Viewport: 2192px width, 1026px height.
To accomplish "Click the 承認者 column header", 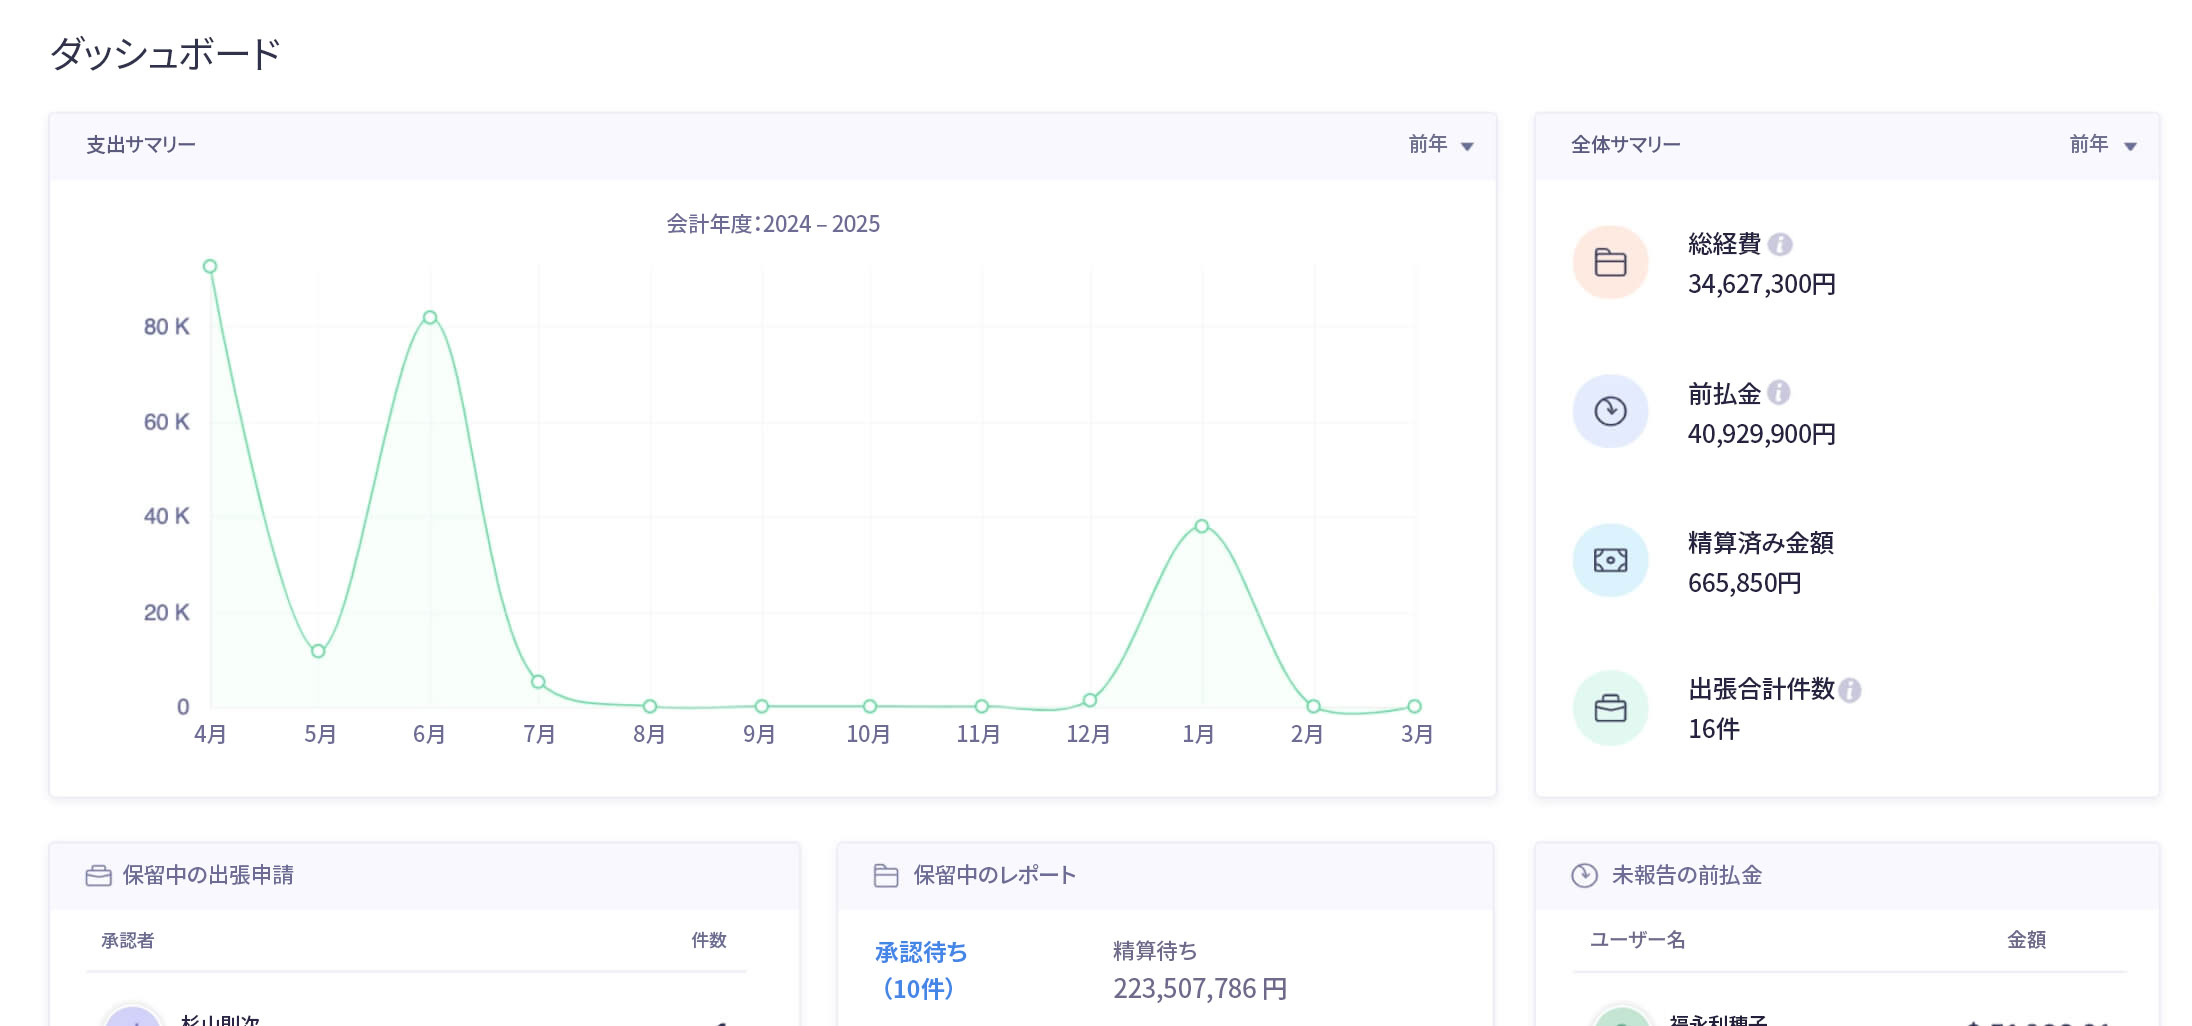I will [128, 940].
